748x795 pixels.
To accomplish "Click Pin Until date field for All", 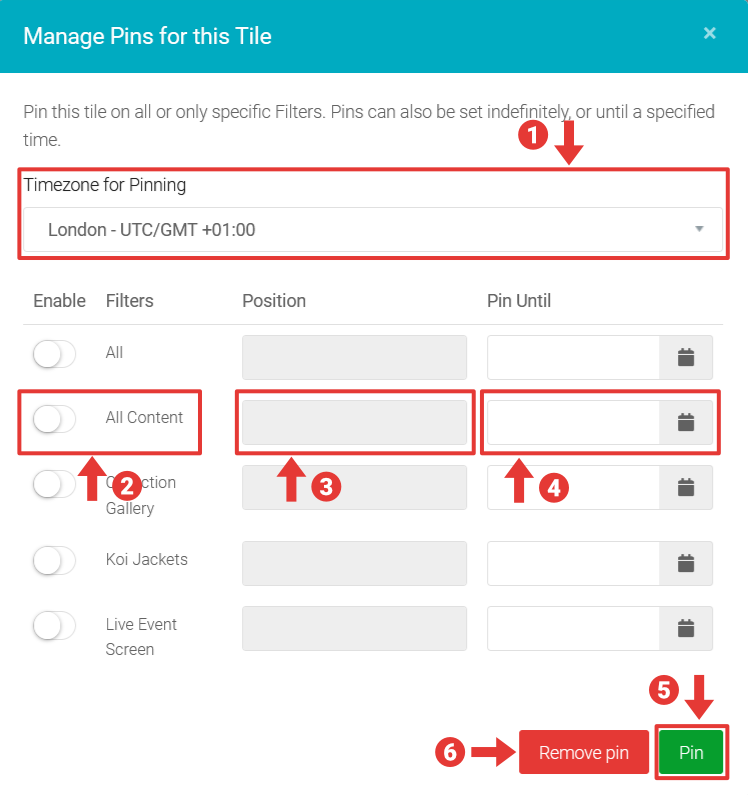I will click(573, 357).
